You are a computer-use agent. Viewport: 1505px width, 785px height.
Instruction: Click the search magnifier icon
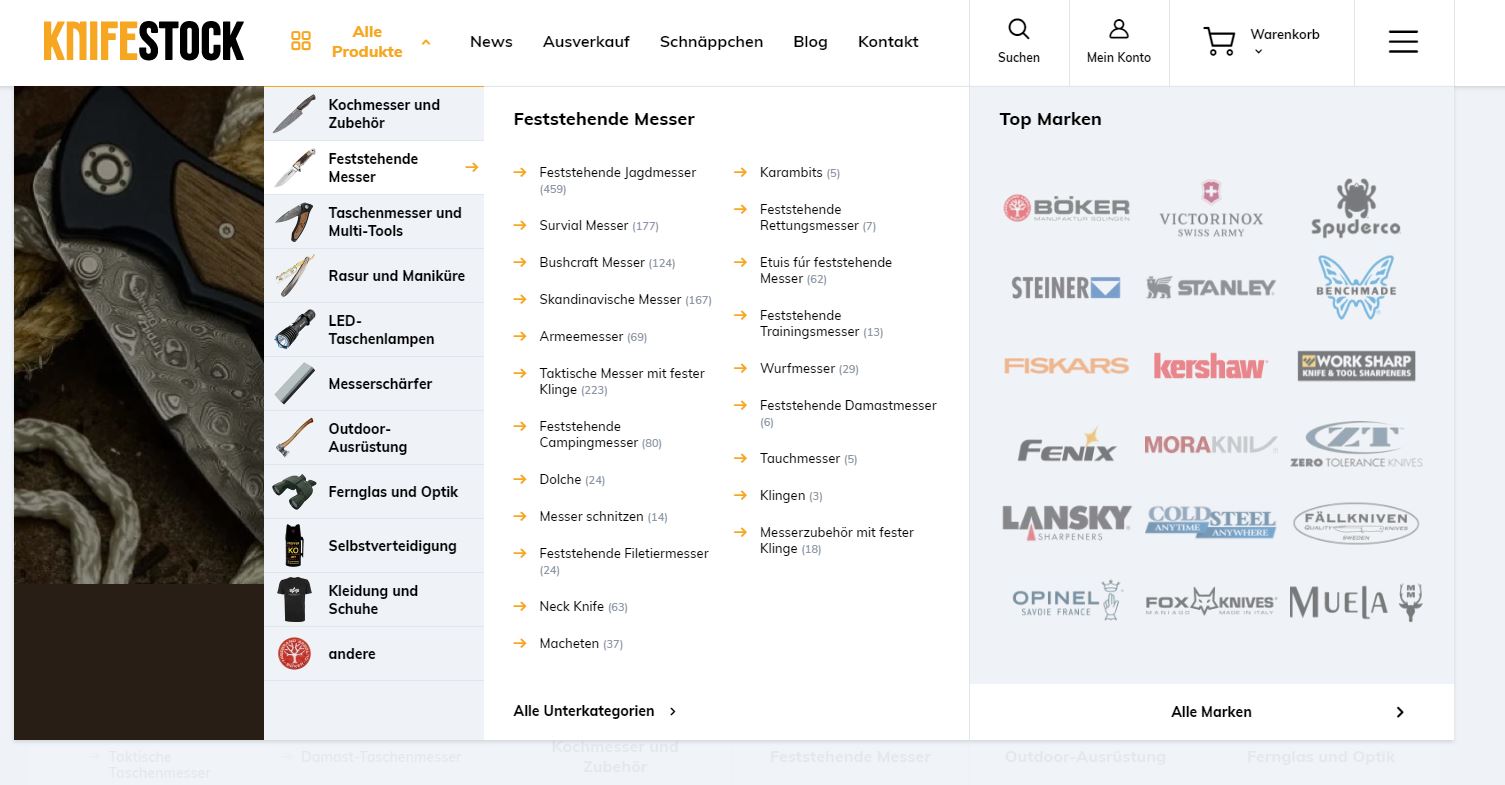(1018, 30)
